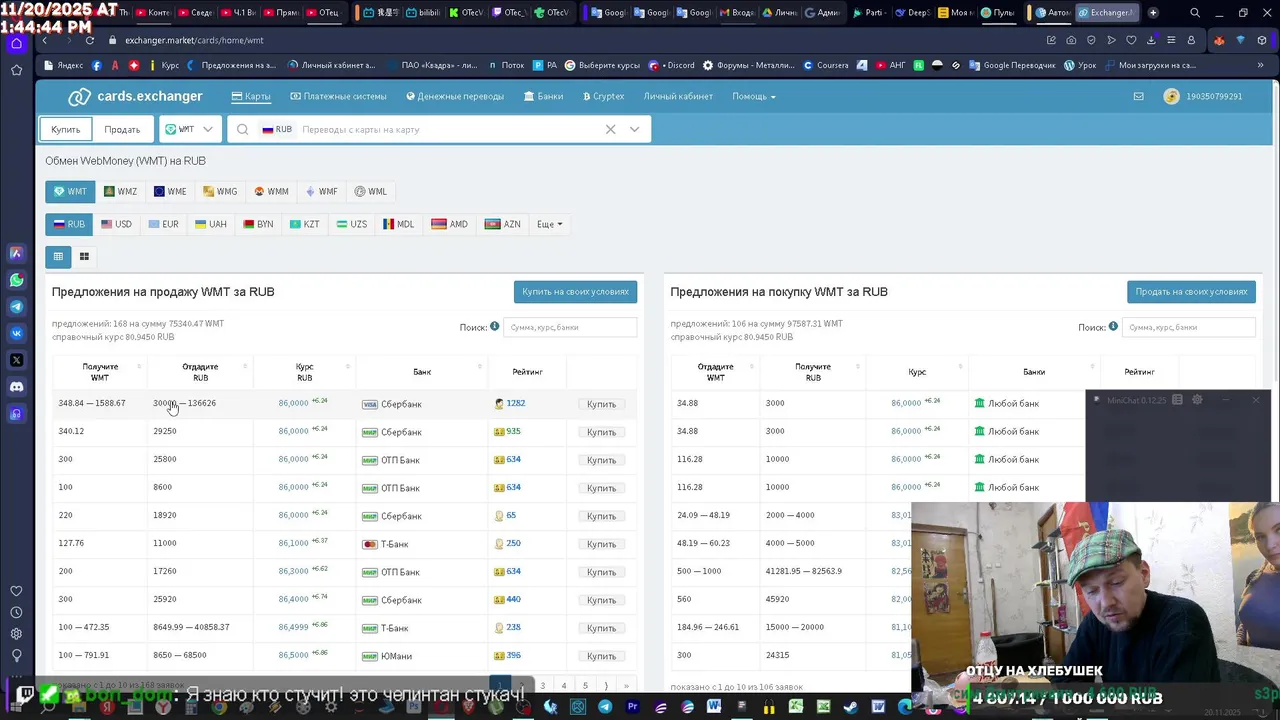
Task: Expand the Еще currencies dropdown
Action: (x=549, y=224)
